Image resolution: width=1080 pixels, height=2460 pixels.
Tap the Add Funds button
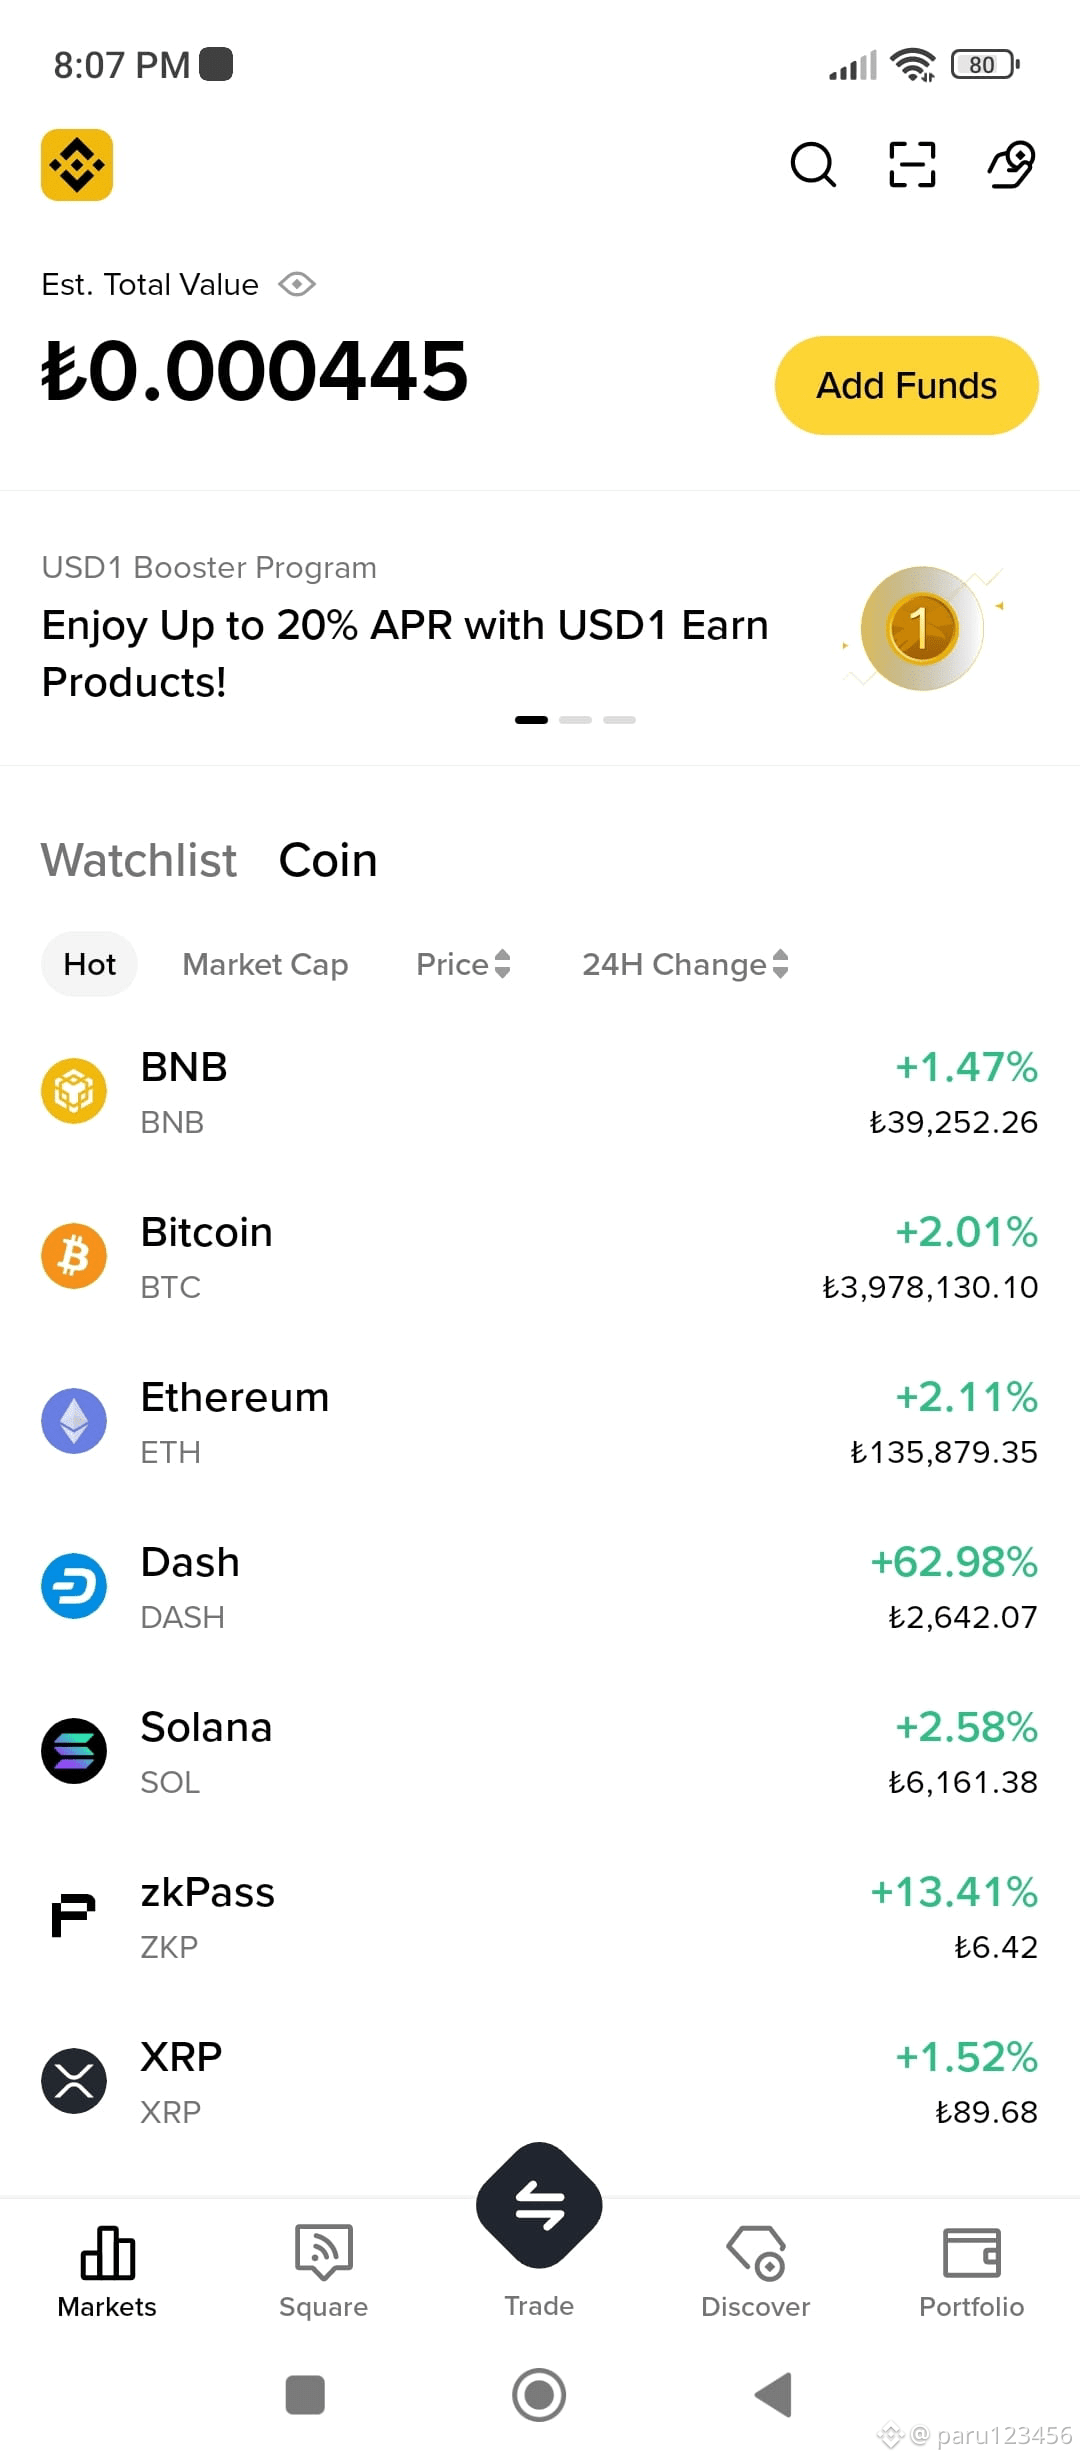[x=907, y=385]
